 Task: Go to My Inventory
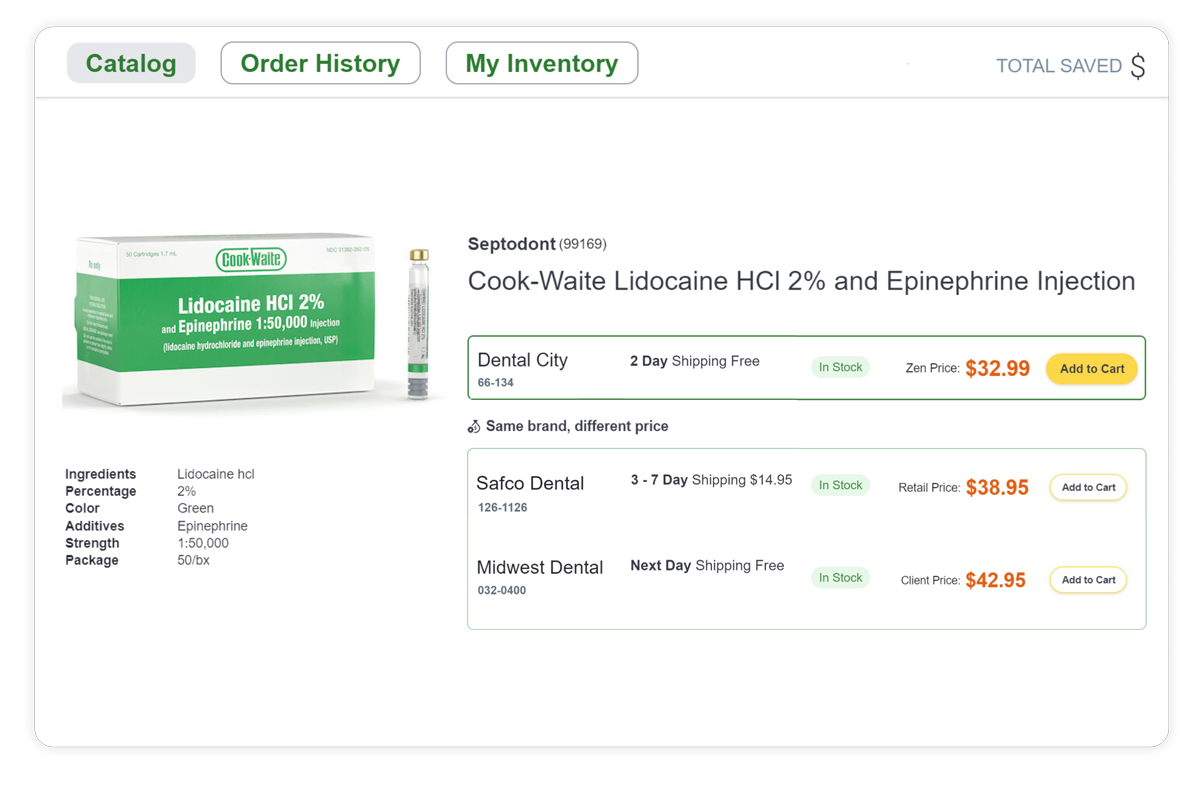(x=541, y=62)
